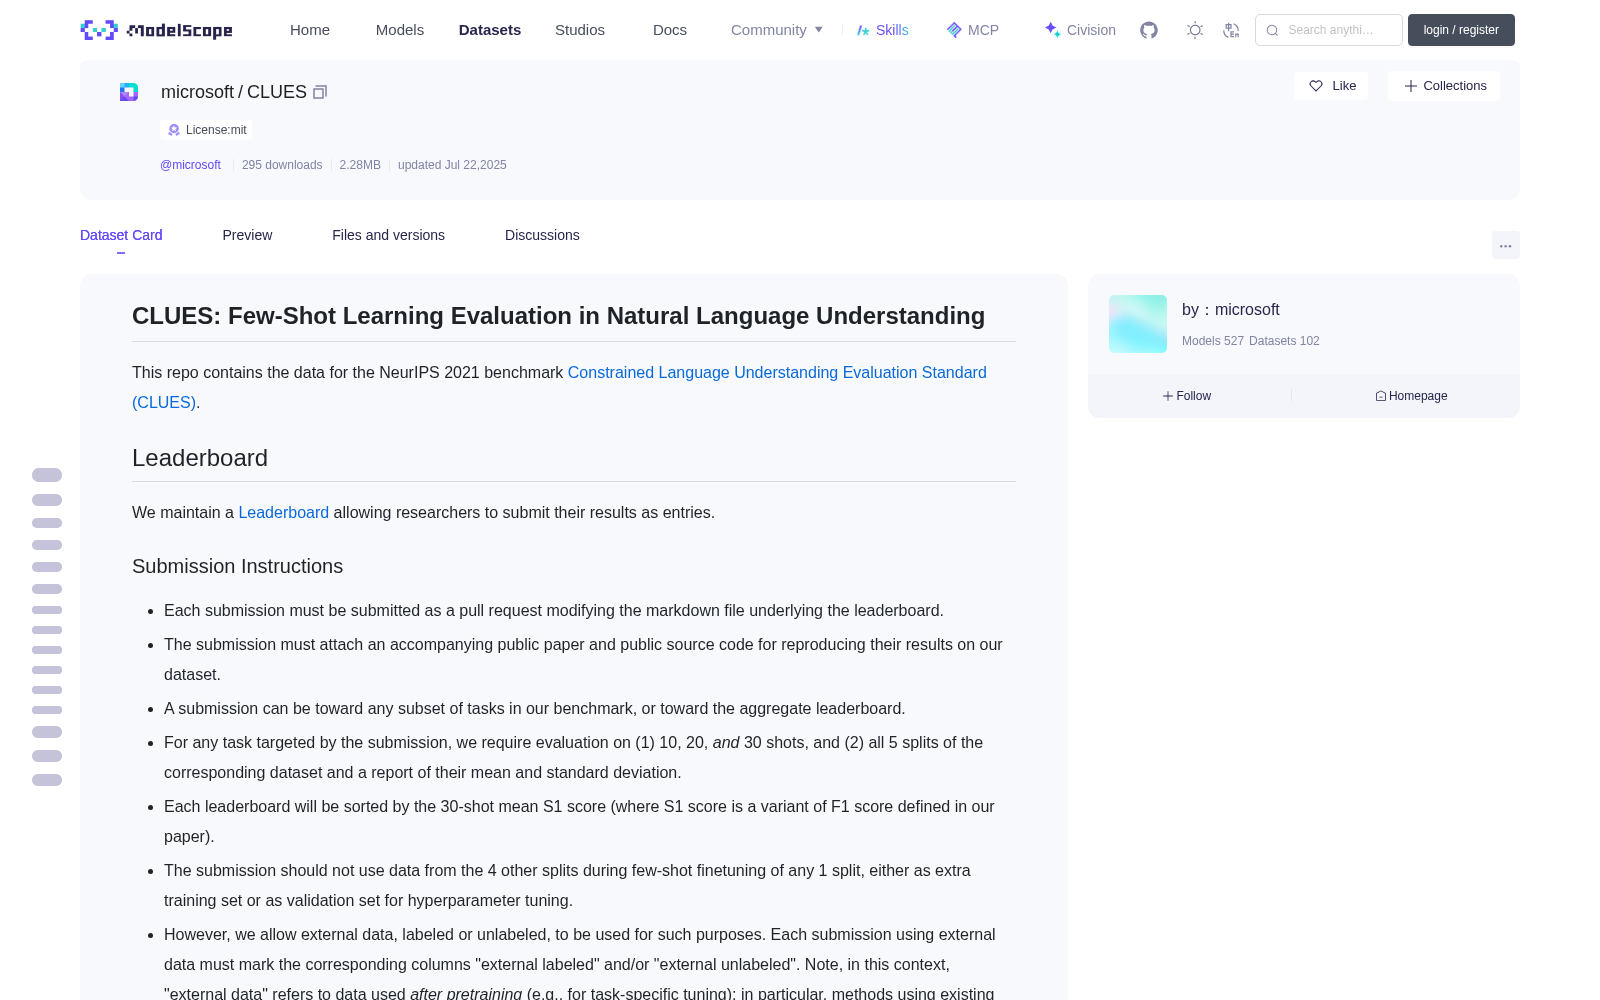Copy dataset name with the copy icon
The image size is (1600, 1000).
click(x=320, y=92)
